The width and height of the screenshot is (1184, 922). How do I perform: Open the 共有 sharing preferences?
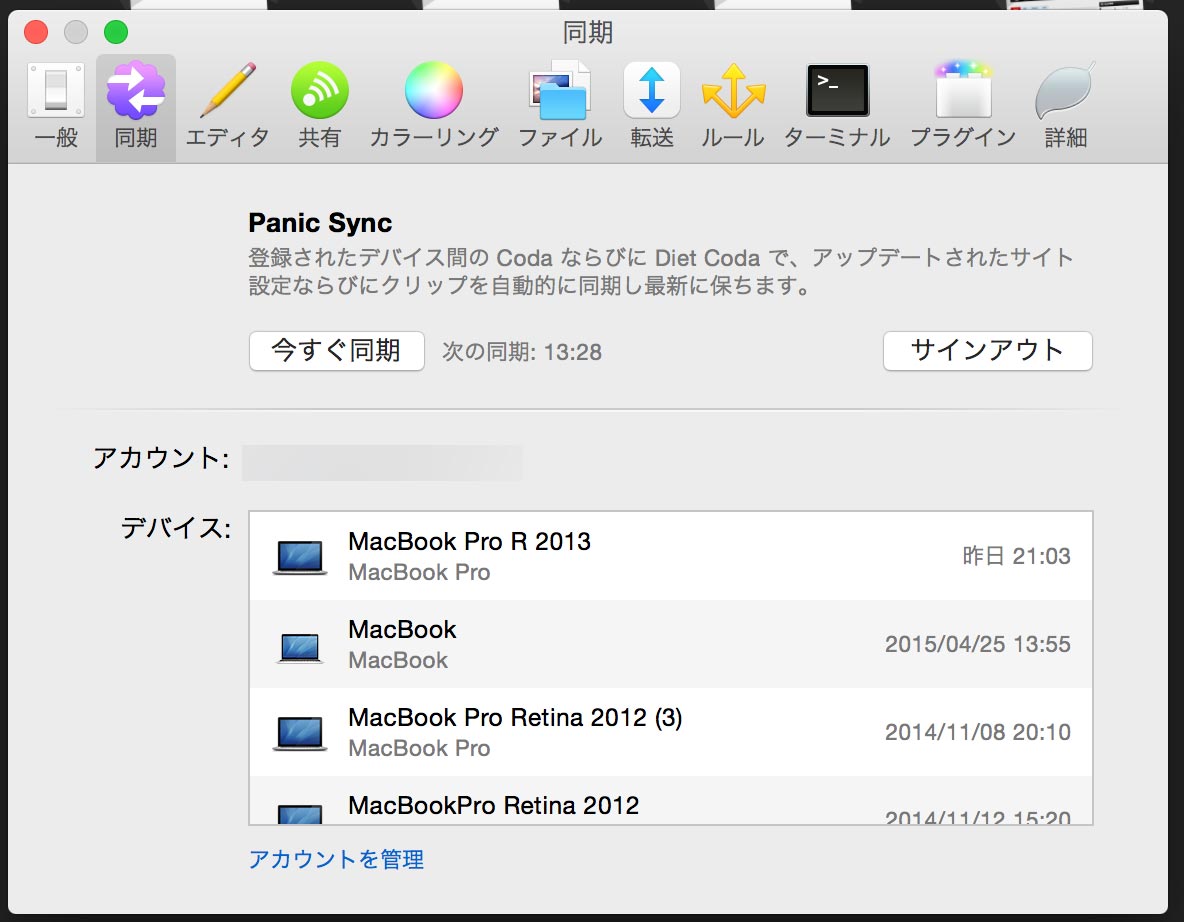pos(319,106)
